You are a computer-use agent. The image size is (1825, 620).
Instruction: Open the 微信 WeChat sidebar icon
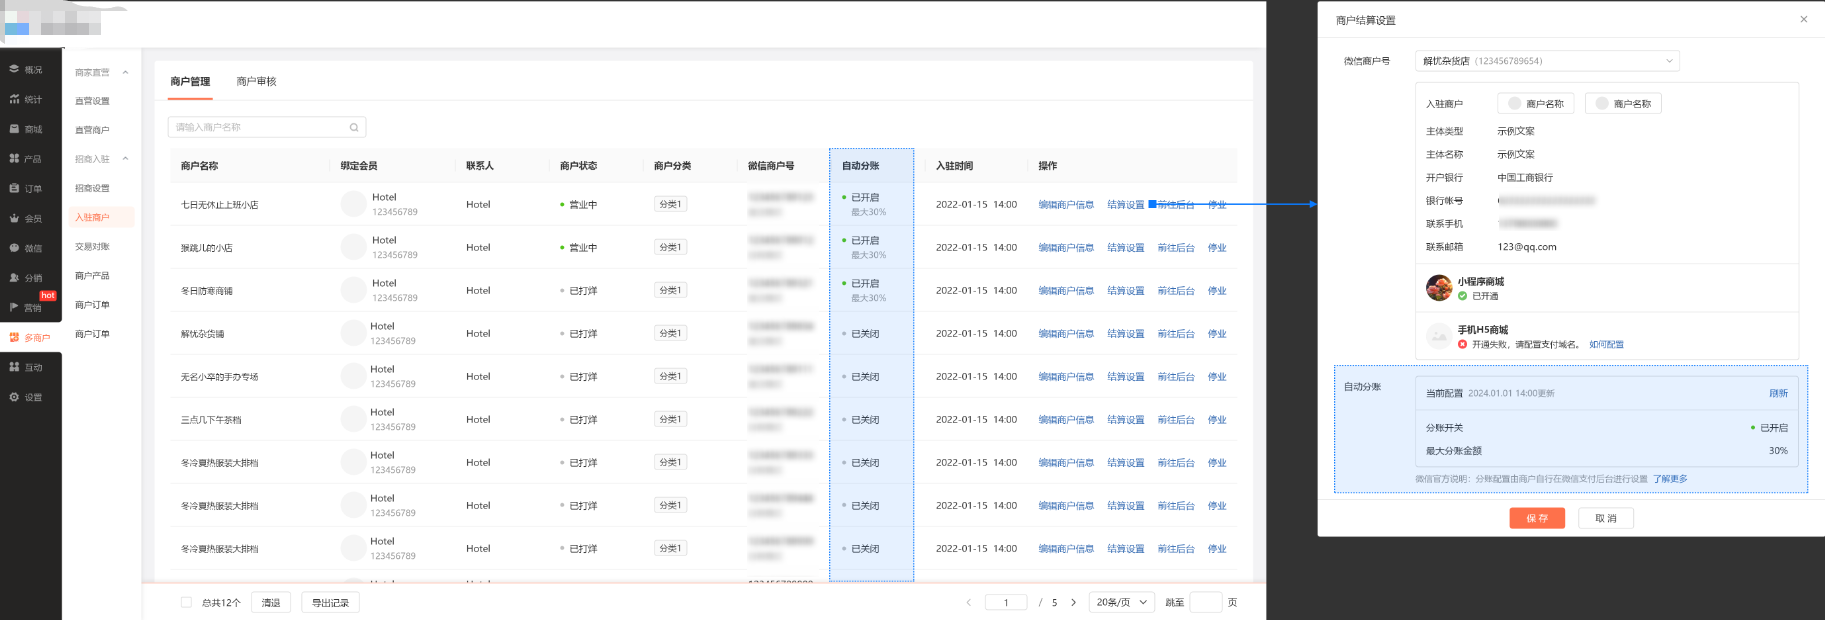point(14,247)
